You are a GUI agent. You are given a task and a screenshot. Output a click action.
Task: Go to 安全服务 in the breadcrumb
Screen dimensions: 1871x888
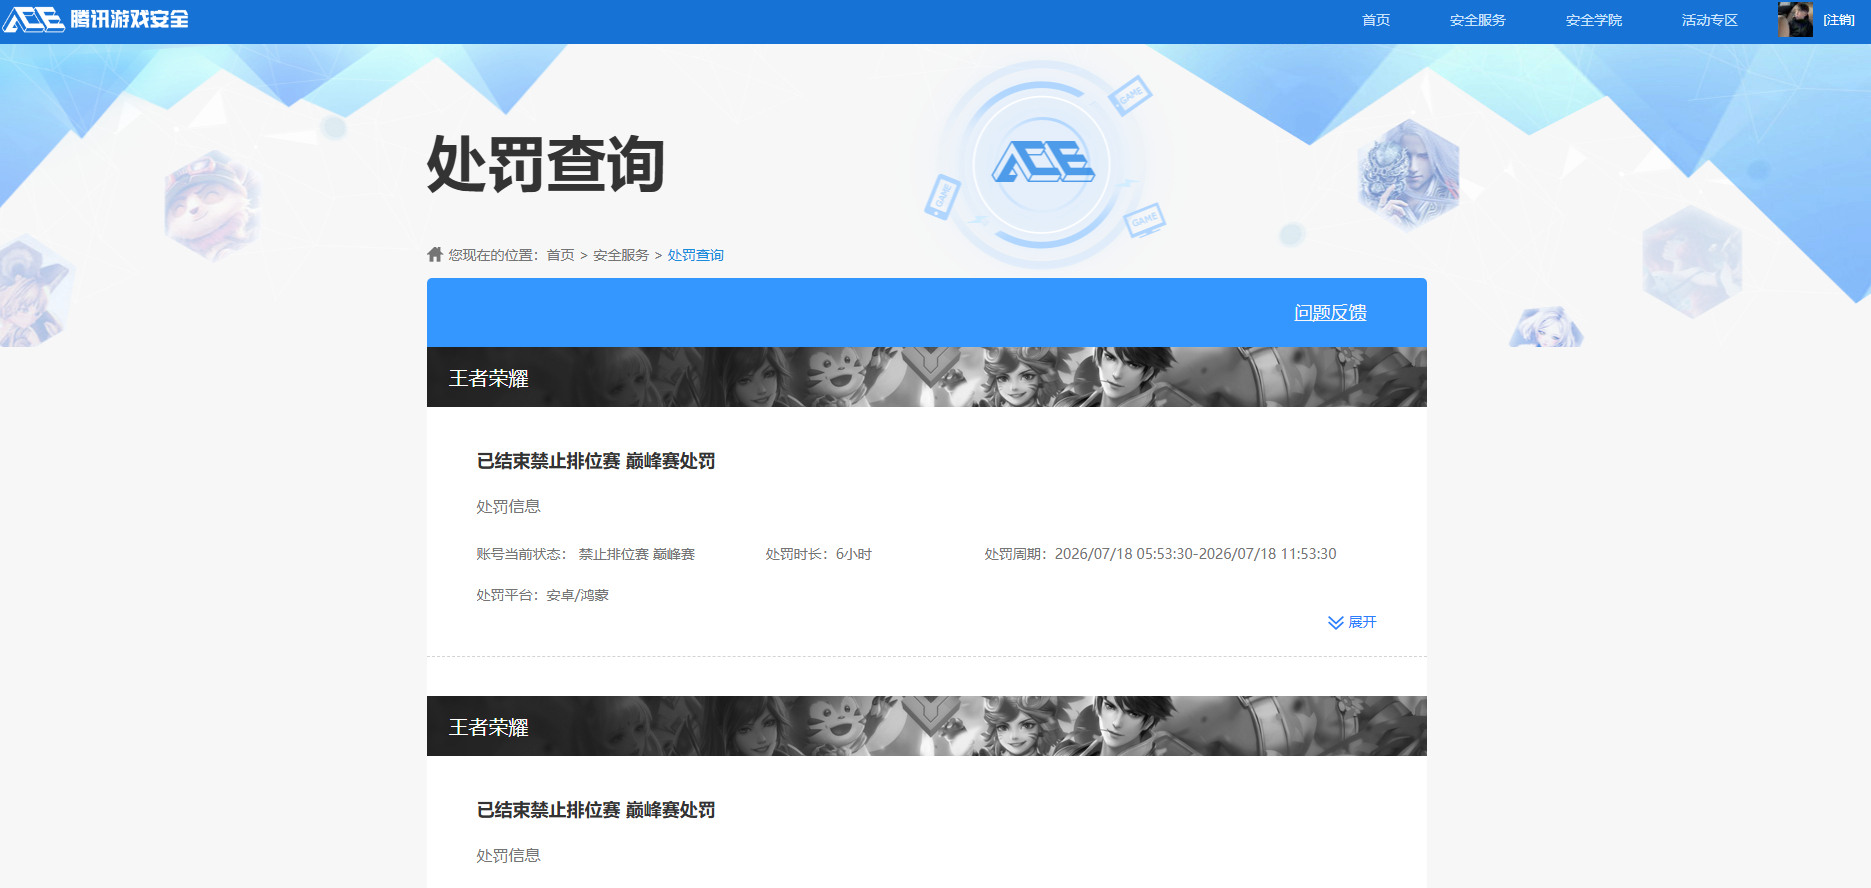(x=621, y=255)
